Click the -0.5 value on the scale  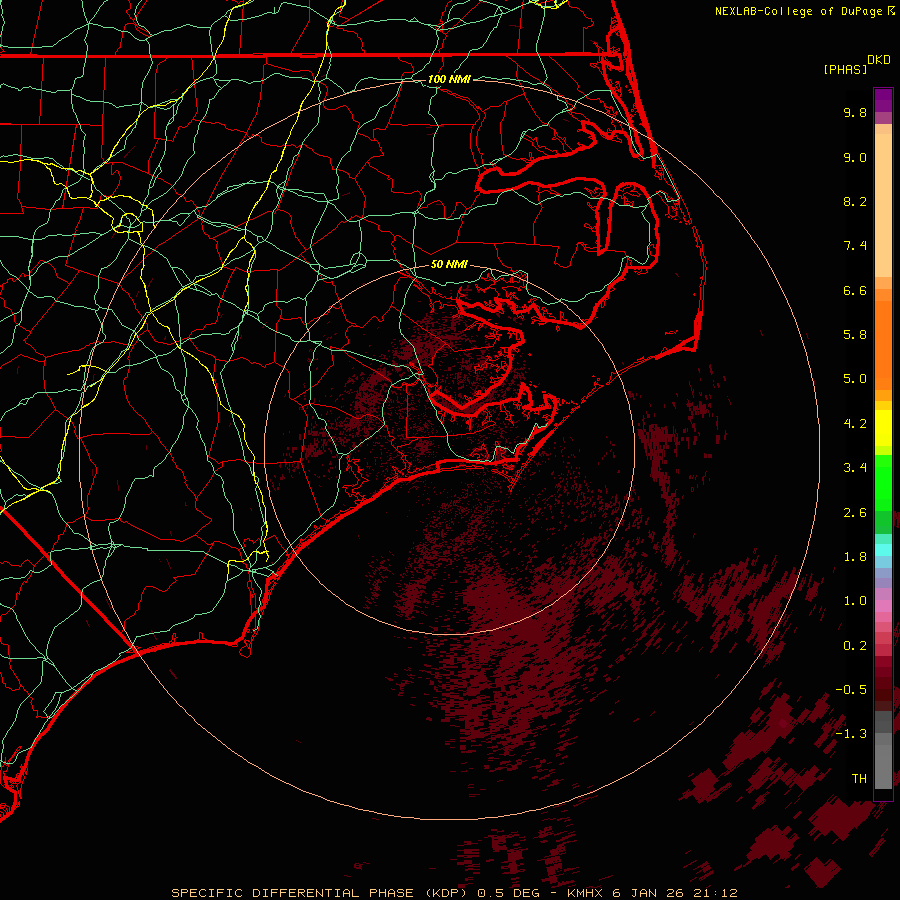pyautogui.click(x=851, y=690)
